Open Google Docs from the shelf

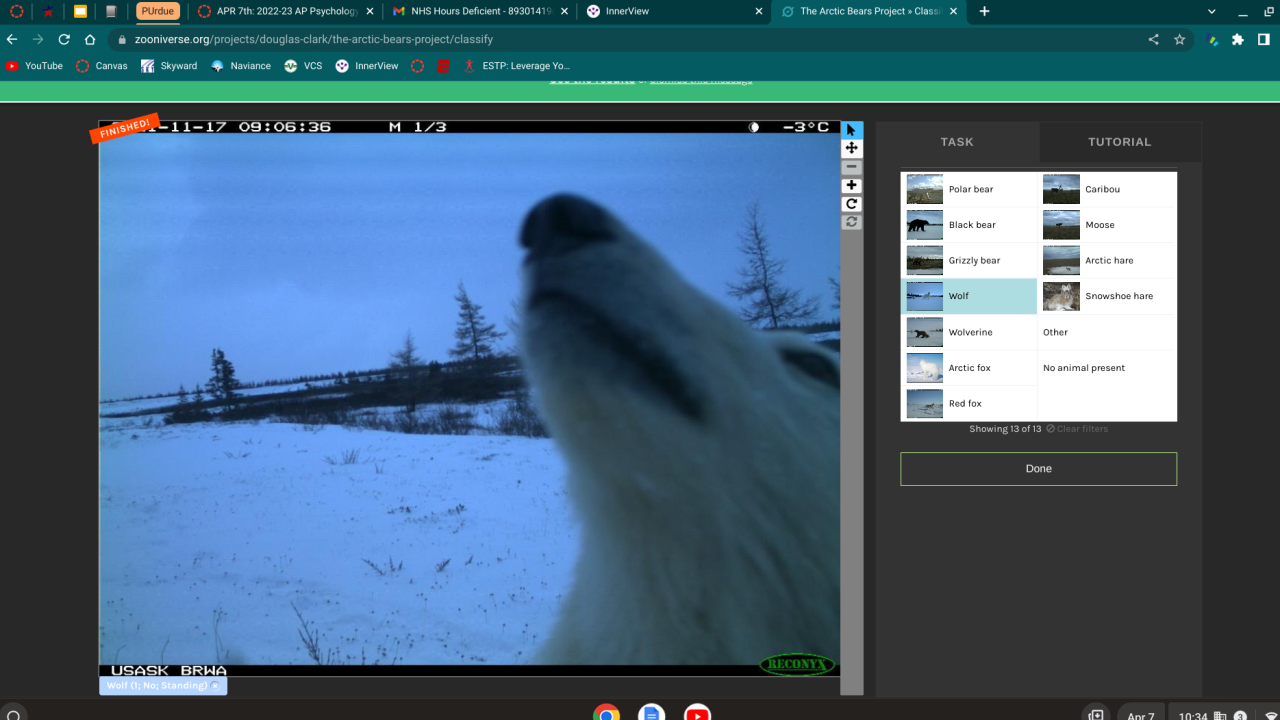[x=652, y=714]
